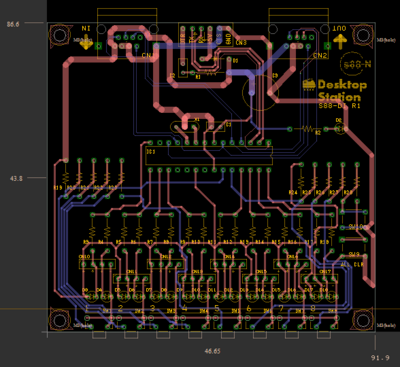Click the Desktop Station silkscreen text

tap(342, 90)
